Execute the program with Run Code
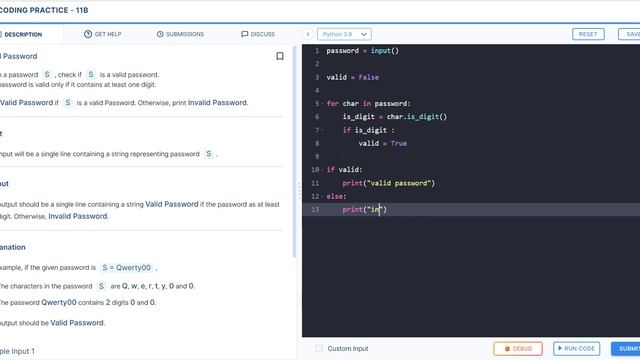The width and height of the screenshot is (640, 360). [576, 349]
